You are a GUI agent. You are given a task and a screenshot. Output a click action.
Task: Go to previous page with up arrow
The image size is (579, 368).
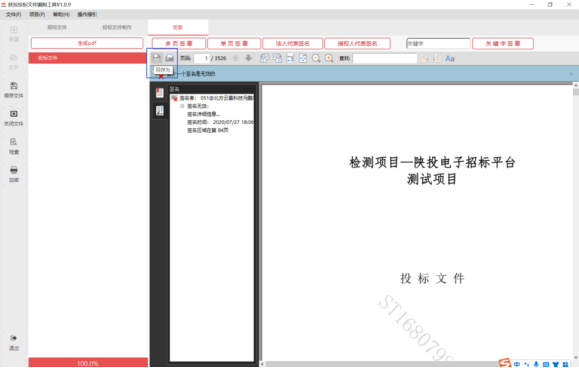click(x=235, y=58)
